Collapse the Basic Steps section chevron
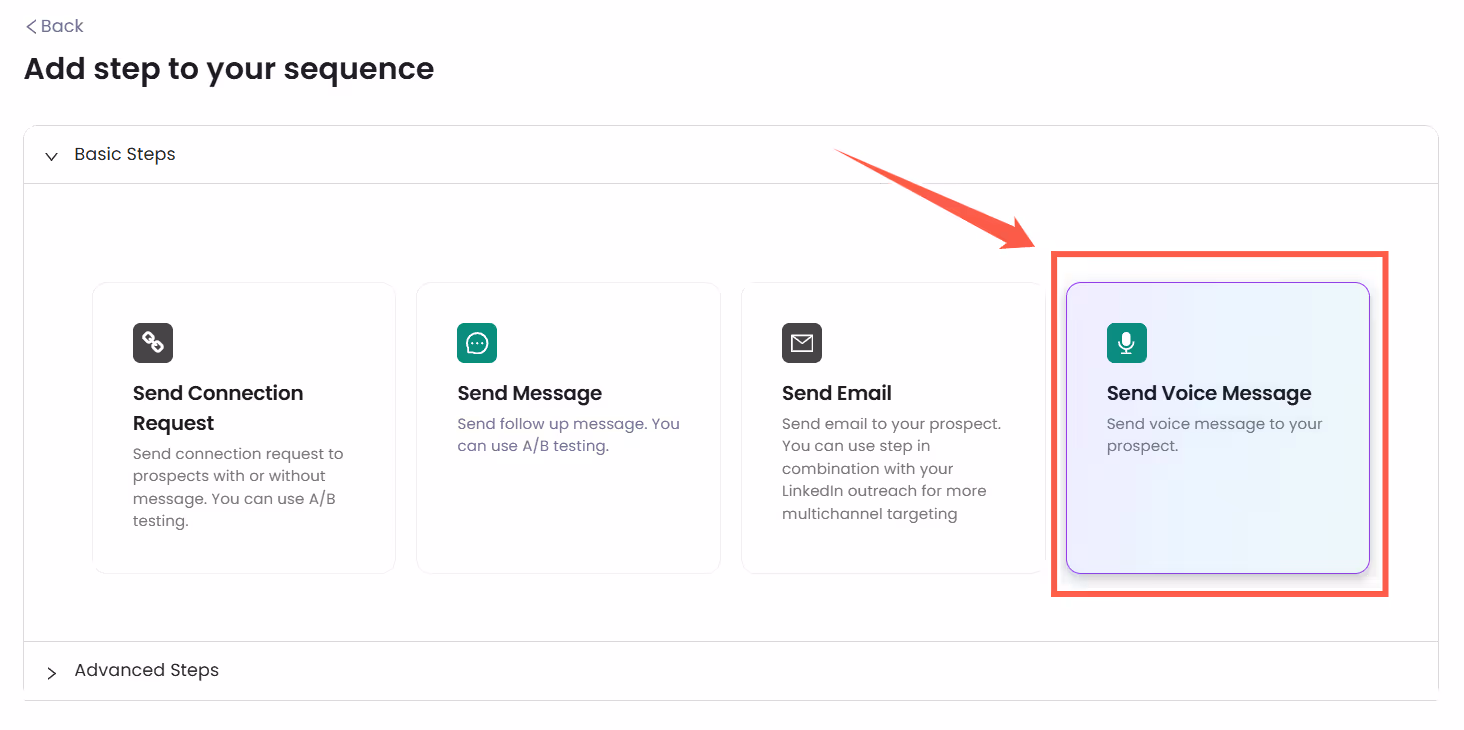This screenshot has height=730, width=1464. [51, 156]
